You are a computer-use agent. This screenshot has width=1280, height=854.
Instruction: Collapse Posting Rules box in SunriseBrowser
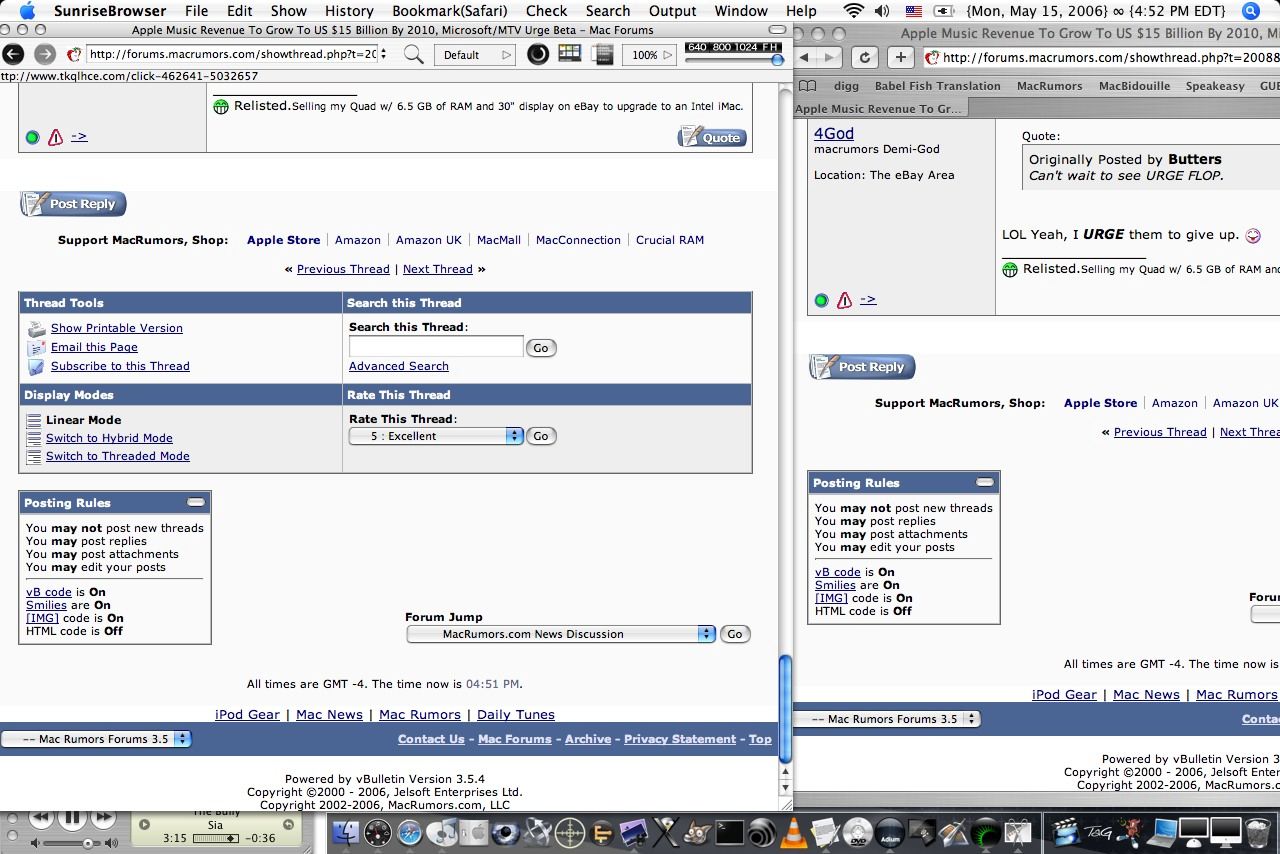[x=196, y=502]
